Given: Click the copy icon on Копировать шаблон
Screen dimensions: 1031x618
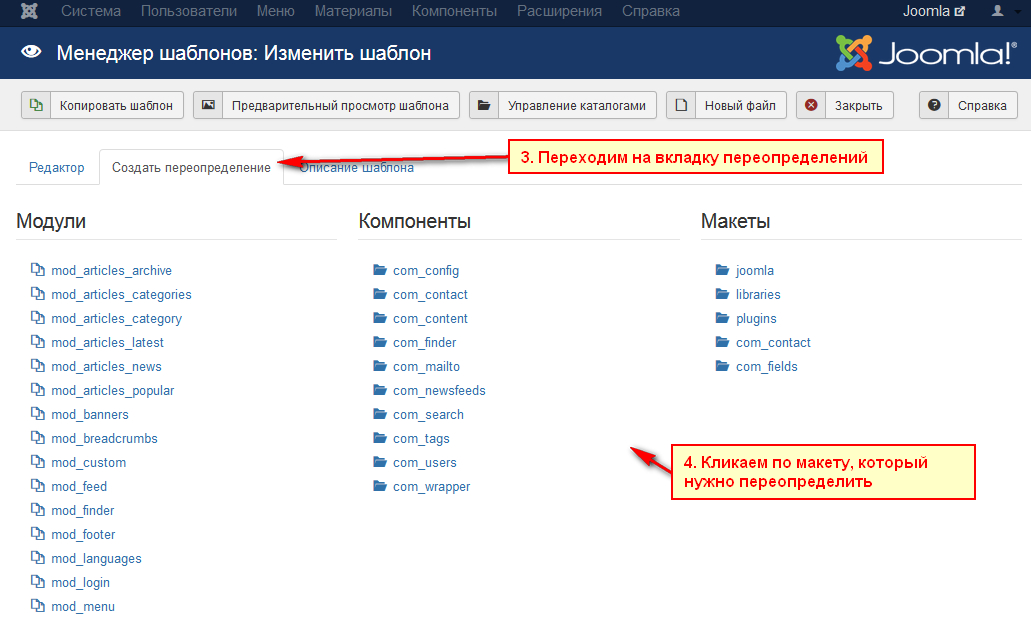Looking at the screenshot, I should [36, 105].
